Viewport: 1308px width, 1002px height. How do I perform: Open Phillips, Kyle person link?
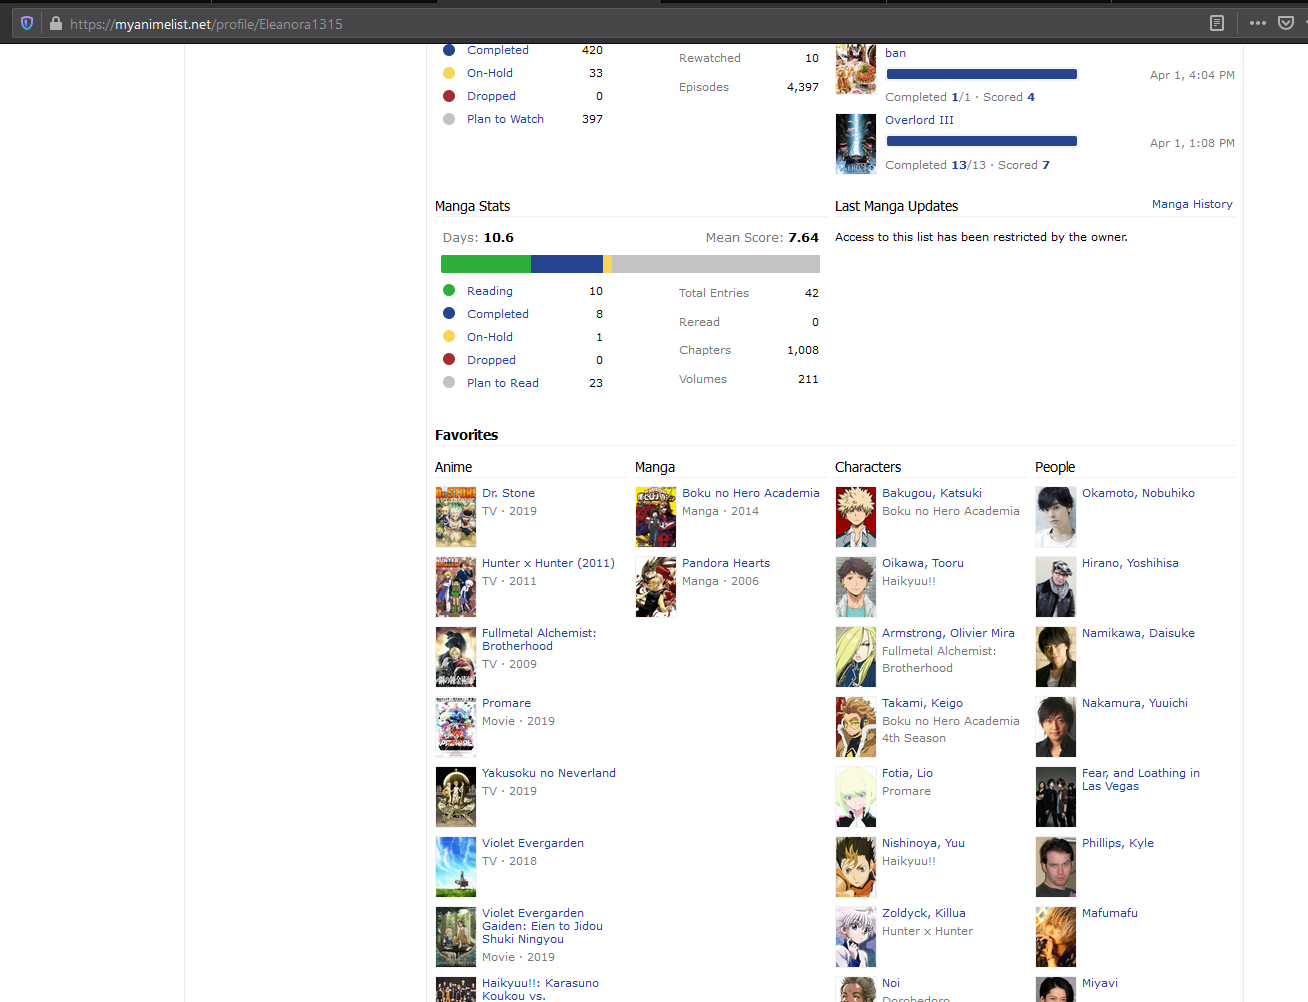tap(1118, 843)
